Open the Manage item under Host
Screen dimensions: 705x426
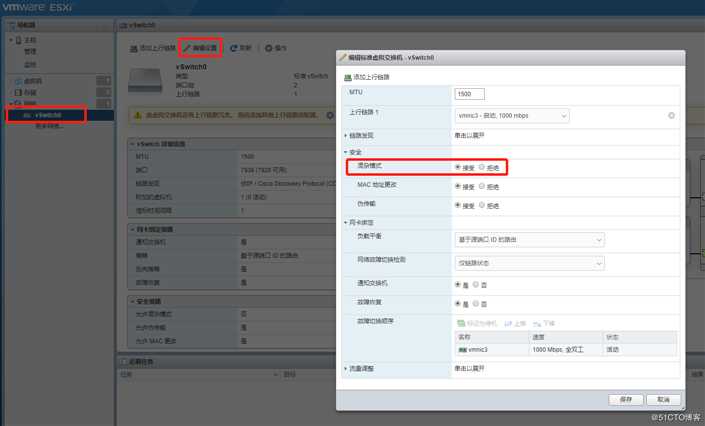[x=30, y=52]
